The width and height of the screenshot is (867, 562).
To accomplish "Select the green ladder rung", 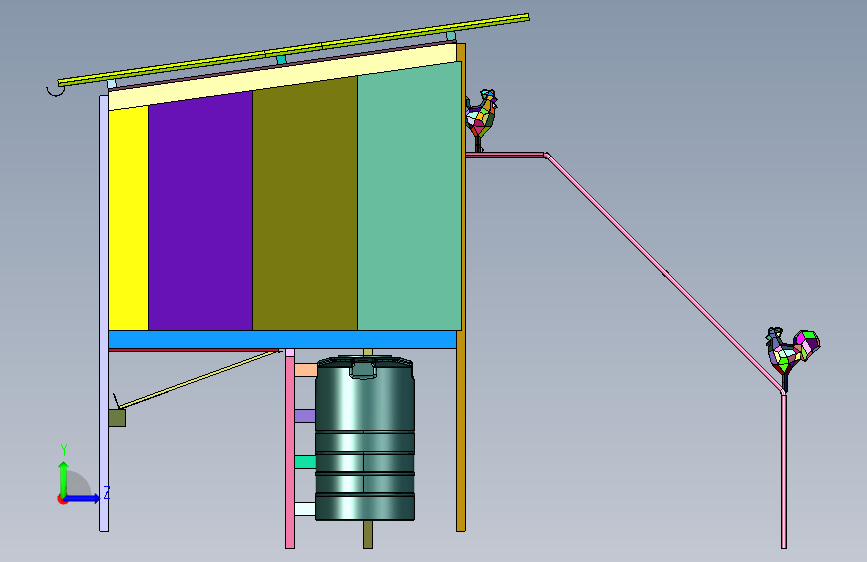I will [x=305, y=462].
